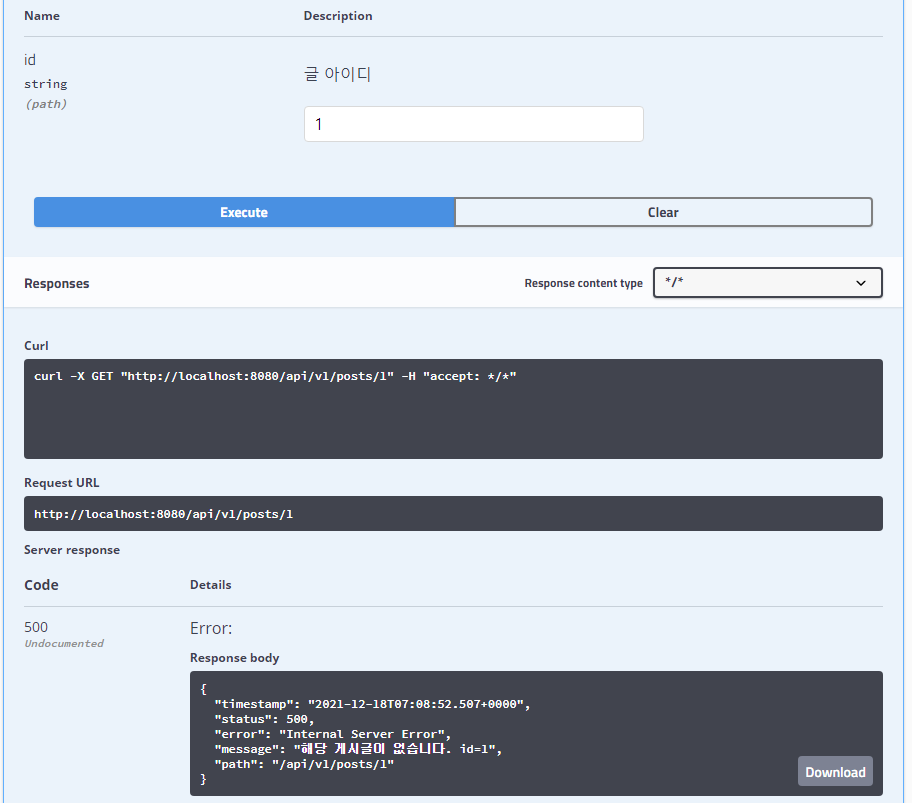912x803 pixels.
Task: Click the Clear button
Action: (x=663, y=212)
